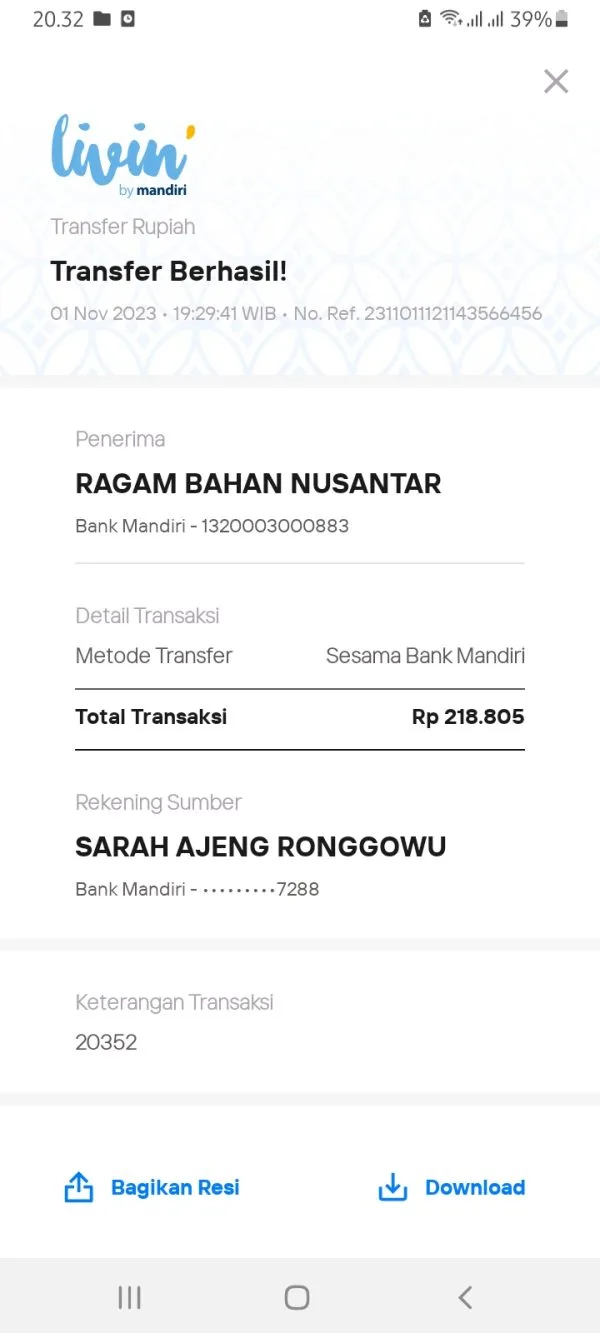Select Bagikan Resi text button
This screenshot has width=600, height=1333.
coord(175,1187)
